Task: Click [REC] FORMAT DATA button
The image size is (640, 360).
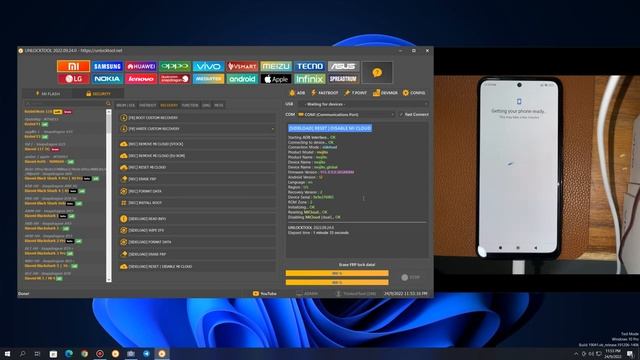Action: (198, 191)
